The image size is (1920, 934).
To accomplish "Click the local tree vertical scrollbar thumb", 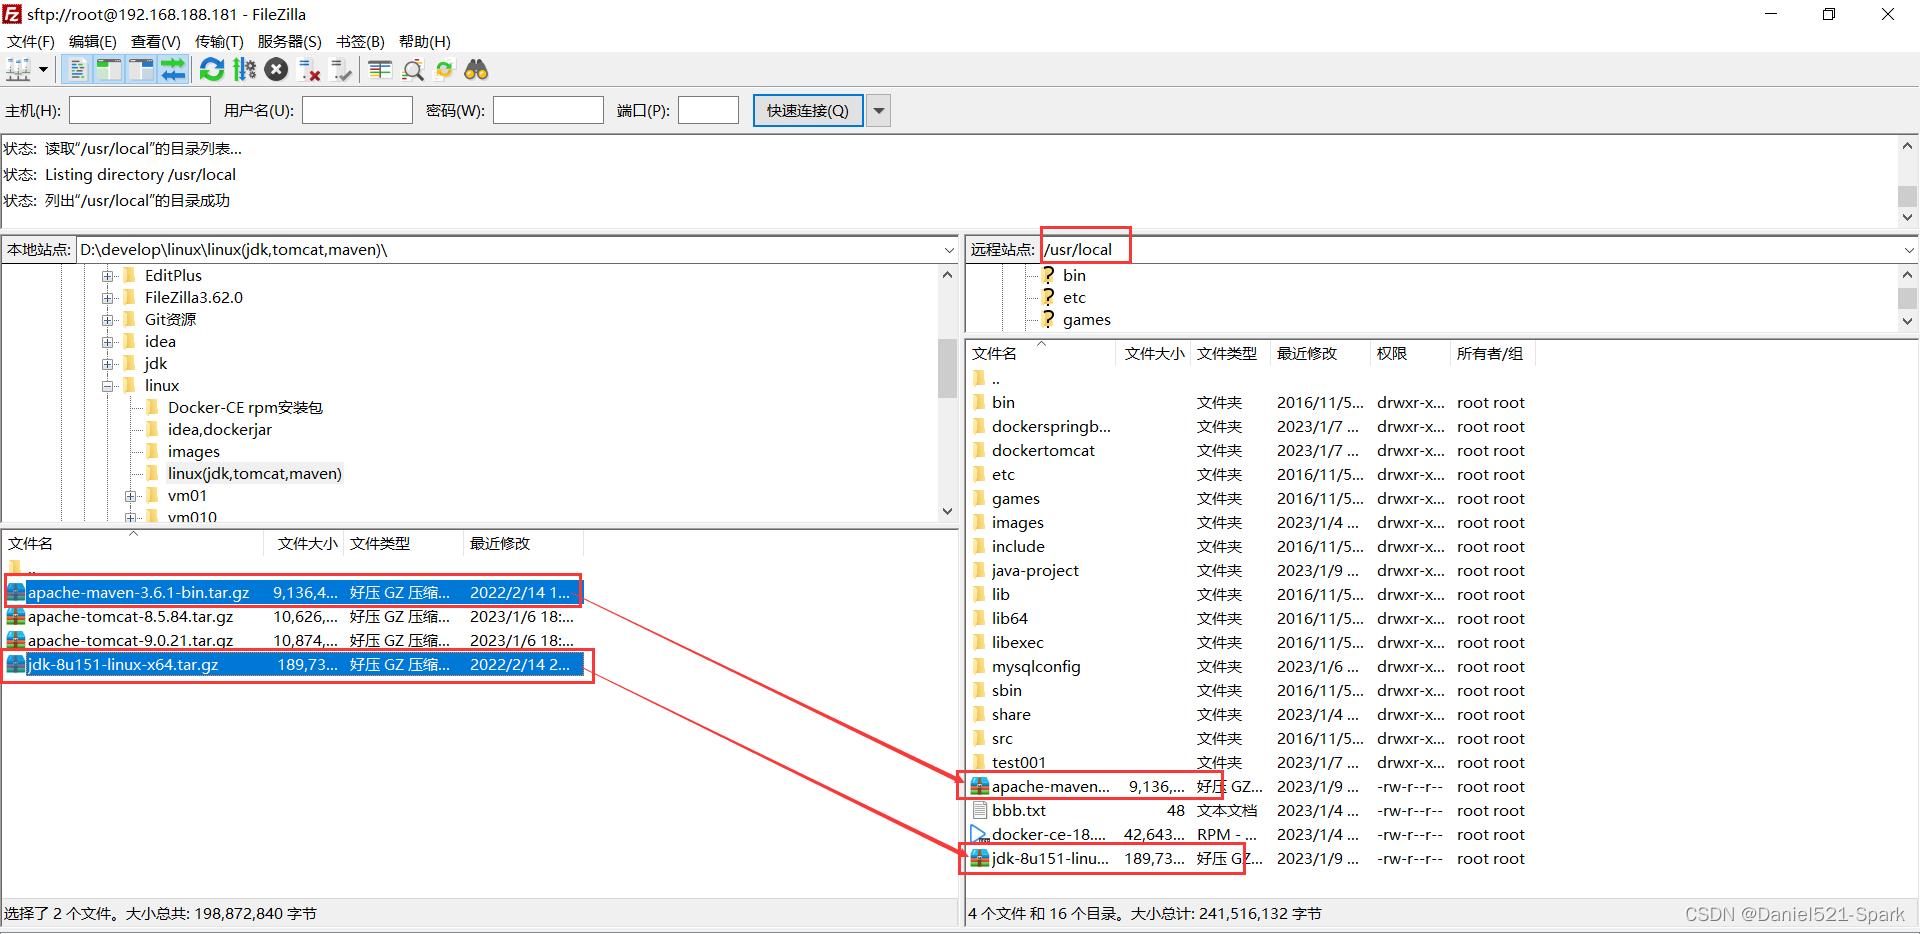I will pos(947,368).
